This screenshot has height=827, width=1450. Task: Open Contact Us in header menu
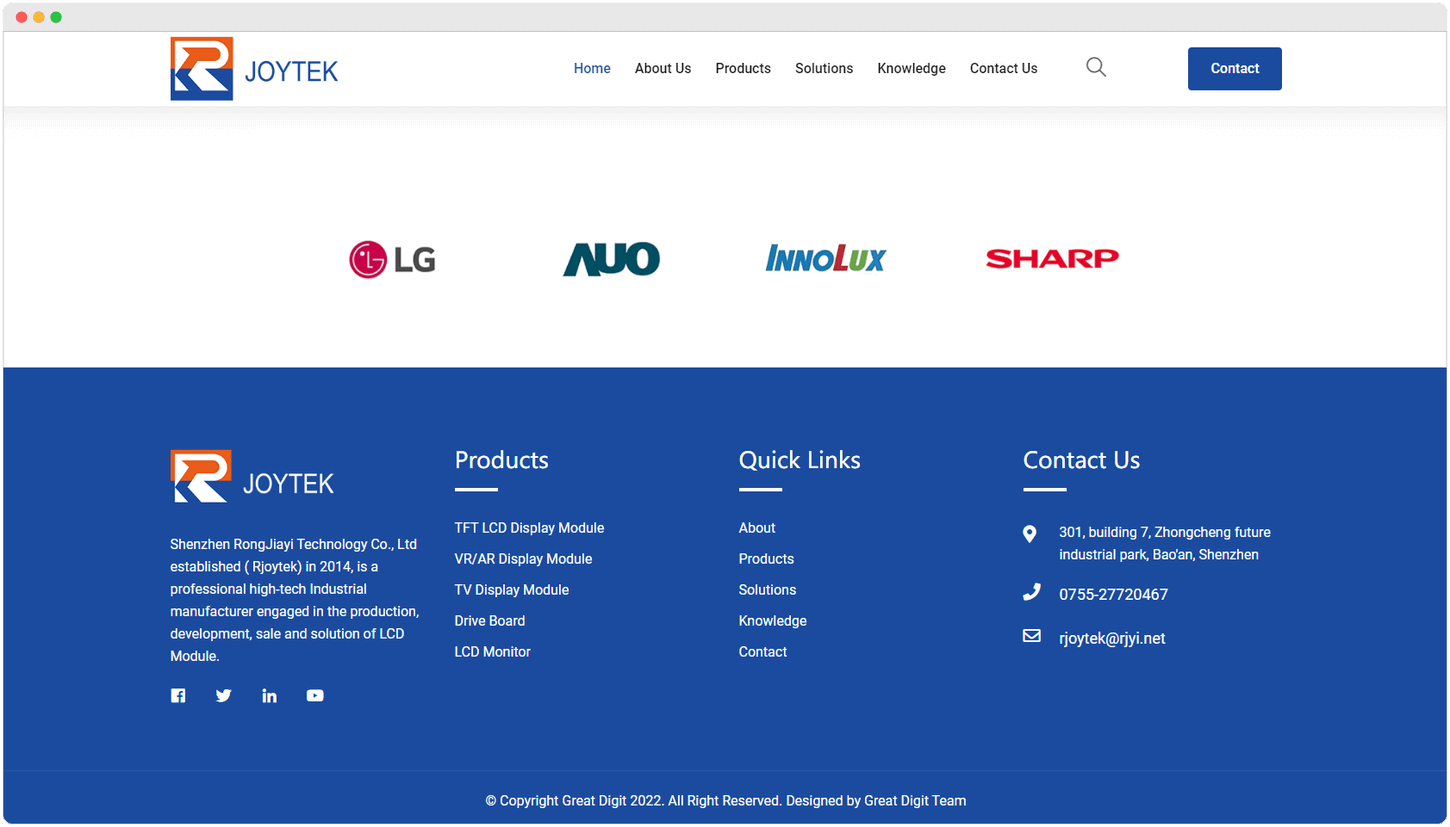coord(1003,69)
